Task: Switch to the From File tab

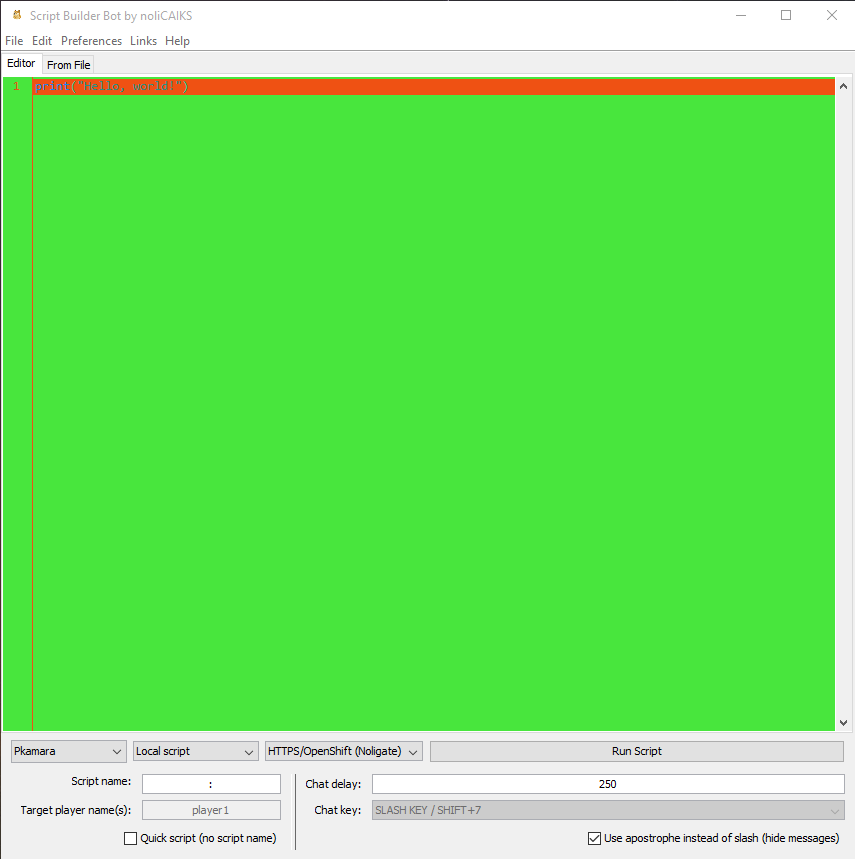Action: (68, 65)
